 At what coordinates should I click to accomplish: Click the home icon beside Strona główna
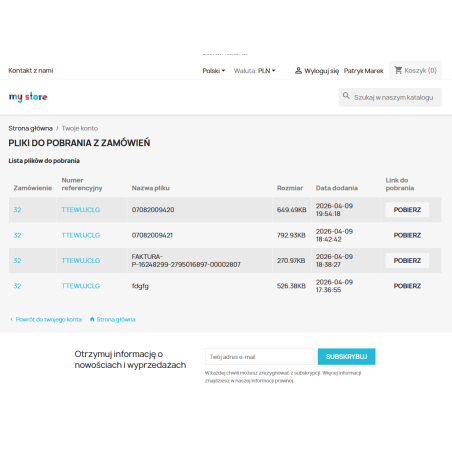92,319
